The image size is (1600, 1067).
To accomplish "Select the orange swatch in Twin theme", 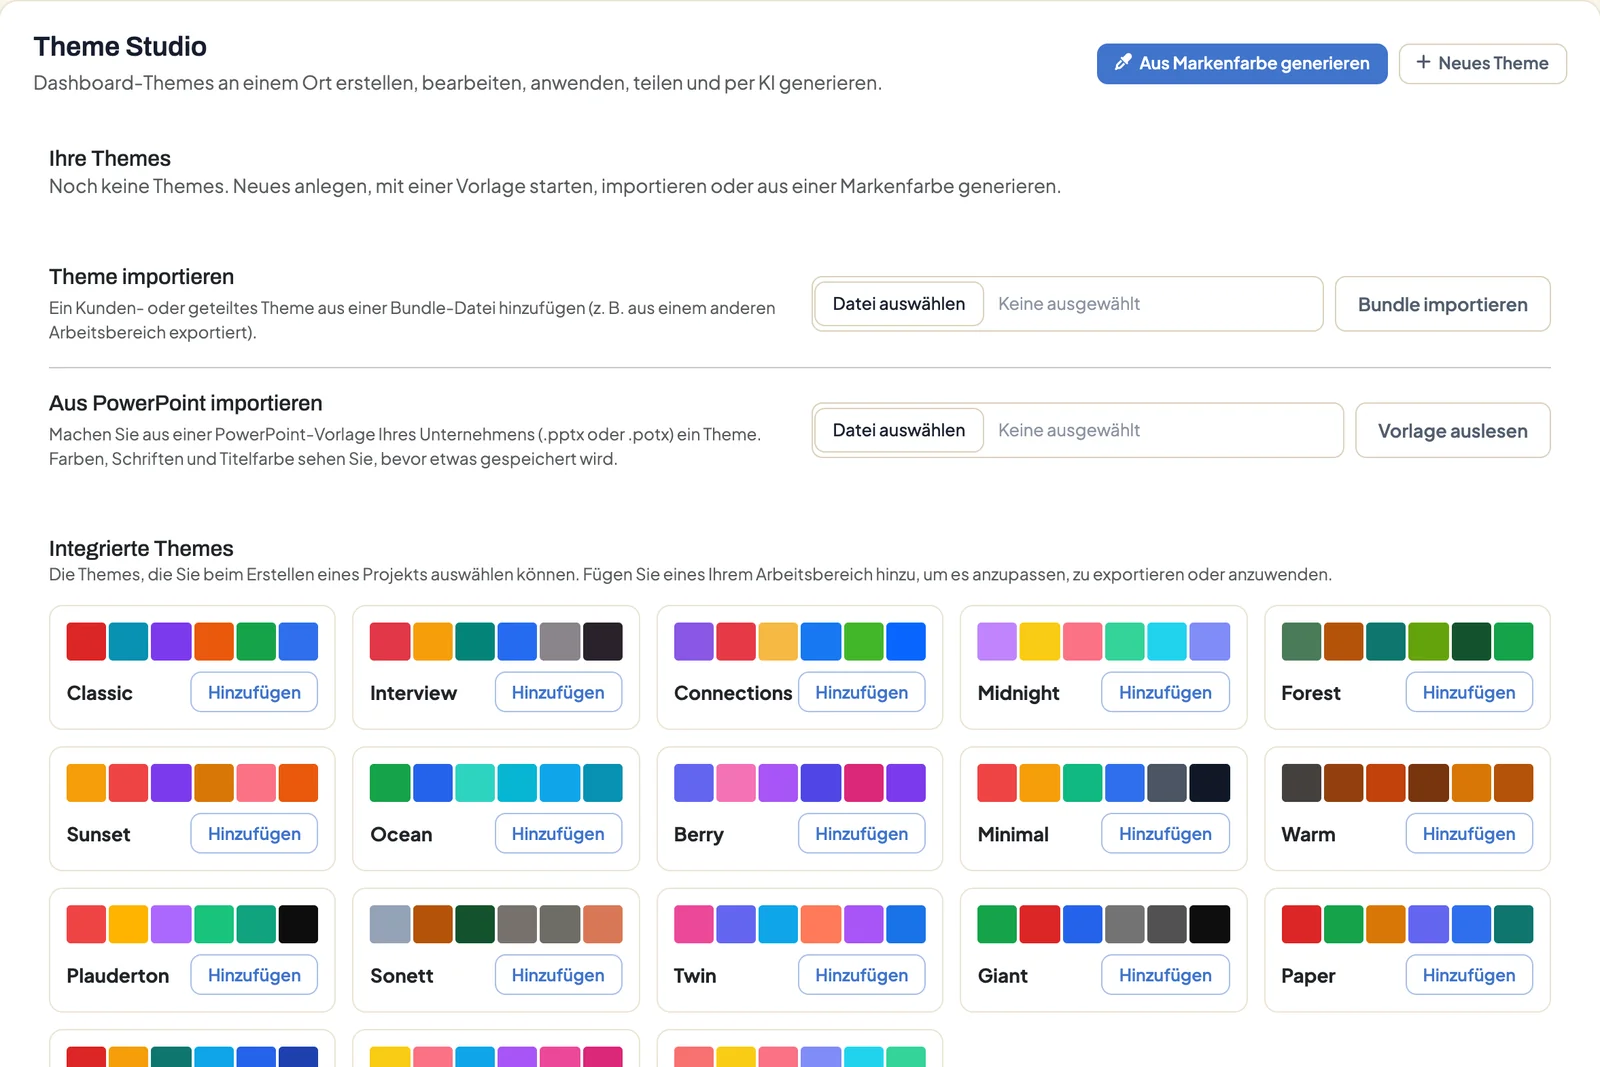I will point(821,924).
